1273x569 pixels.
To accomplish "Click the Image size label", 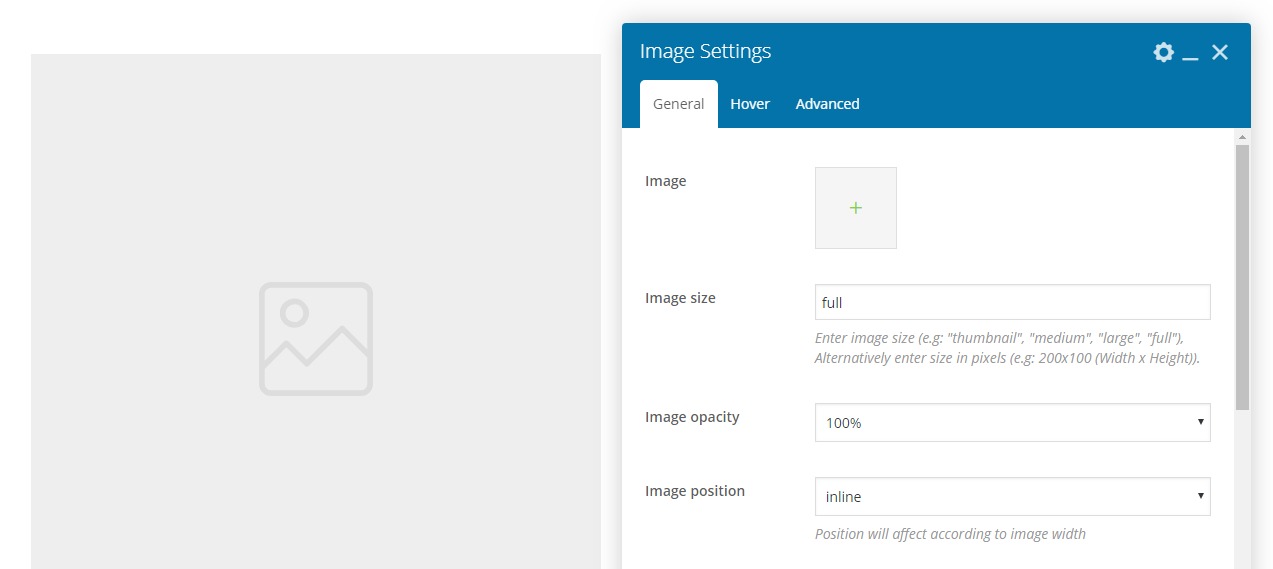I will [x=680, y=298].
